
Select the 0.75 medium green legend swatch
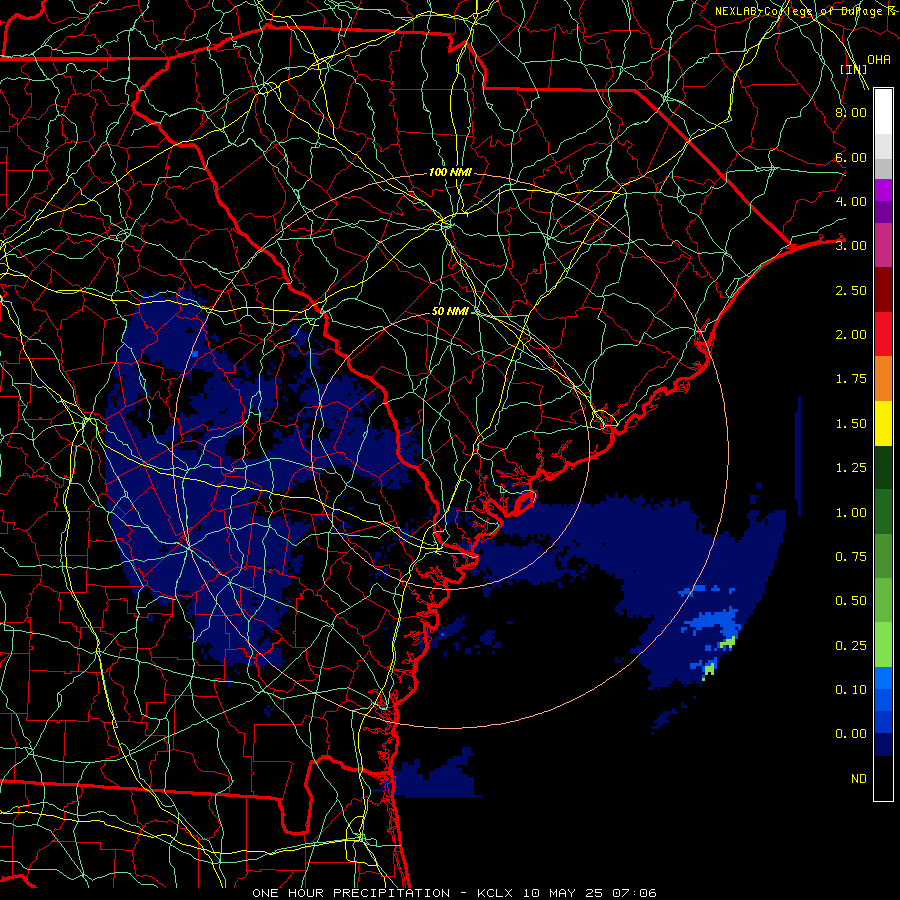pyautogui.click(x=883, y=556)
